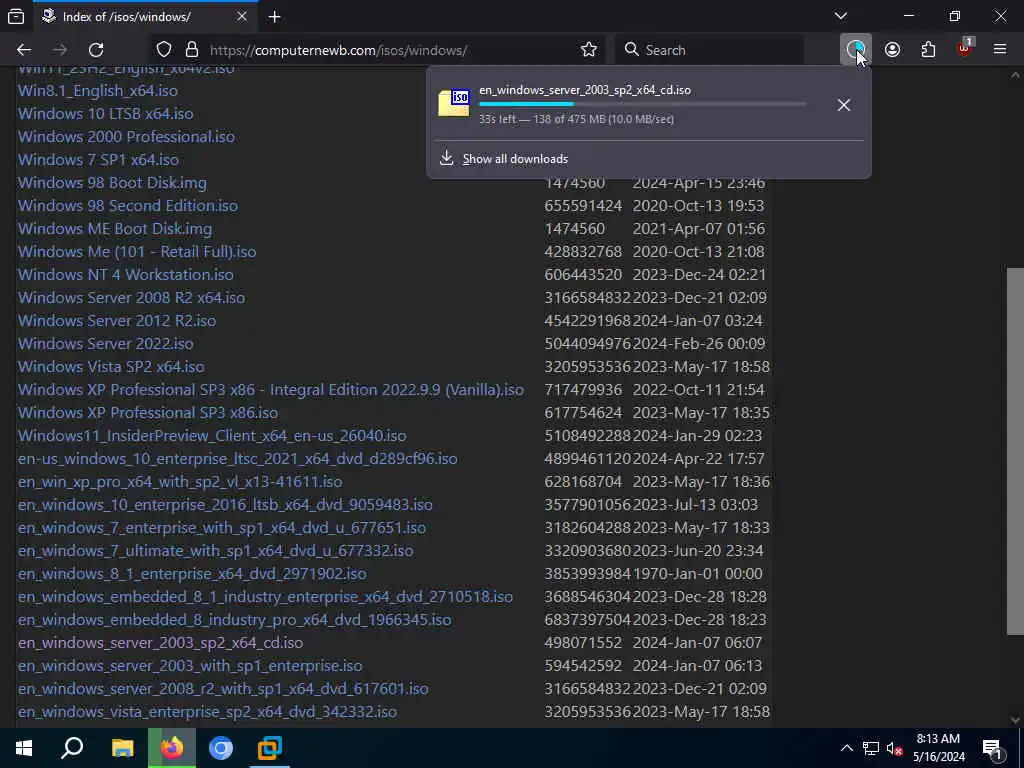The width and height of the screenshot is (1024, 768).
Task: Click Windows 7 SP1 x64.iso
Action: pos(98,159)
